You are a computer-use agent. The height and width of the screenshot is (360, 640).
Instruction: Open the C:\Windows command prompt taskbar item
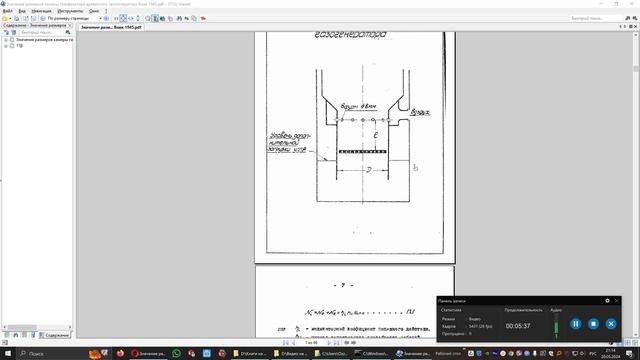click(371, 353)
